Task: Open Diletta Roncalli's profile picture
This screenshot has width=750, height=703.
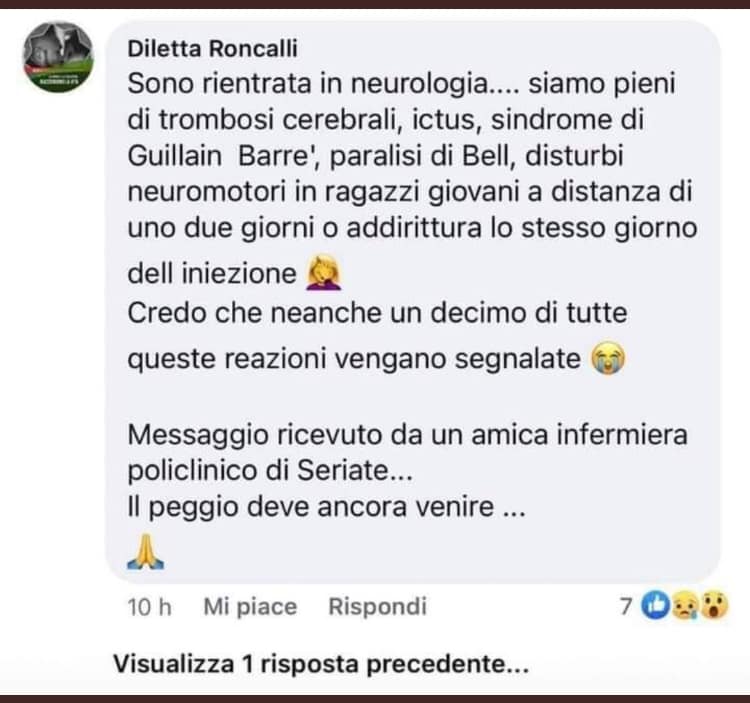Action: (x=58, y=56)
